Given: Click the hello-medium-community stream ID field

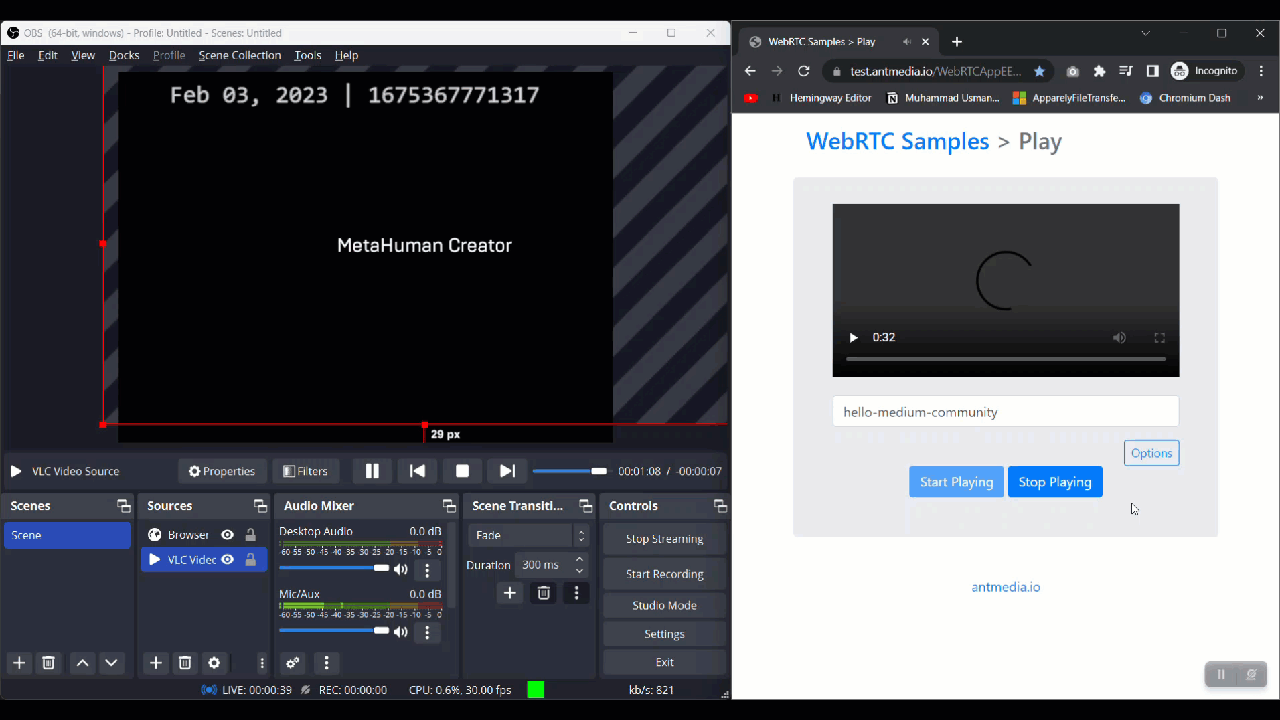Looking at the screenshot, I should coord(1005,412).
